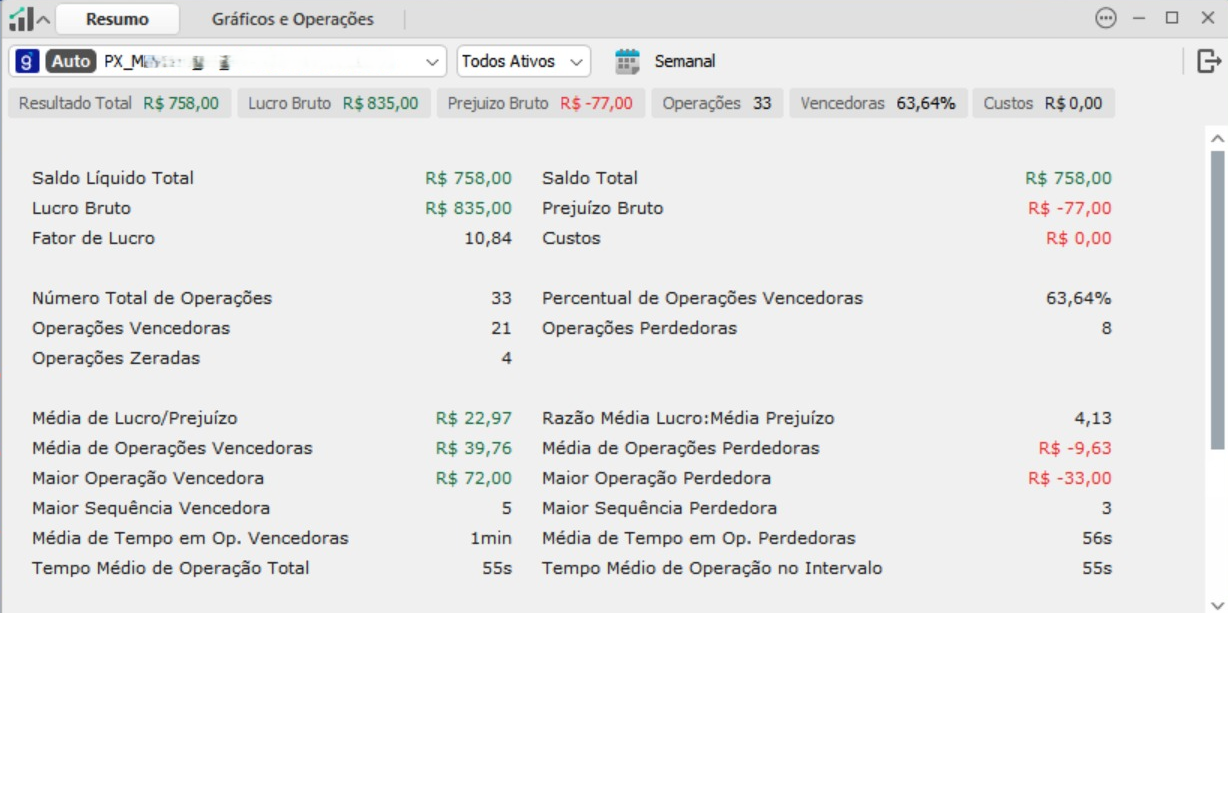Viewport: 1228px width, 797px height.
Task: Click Razão Média Lucro:Média Prejuízo value 4,13
Action: tap(1095, 418)
